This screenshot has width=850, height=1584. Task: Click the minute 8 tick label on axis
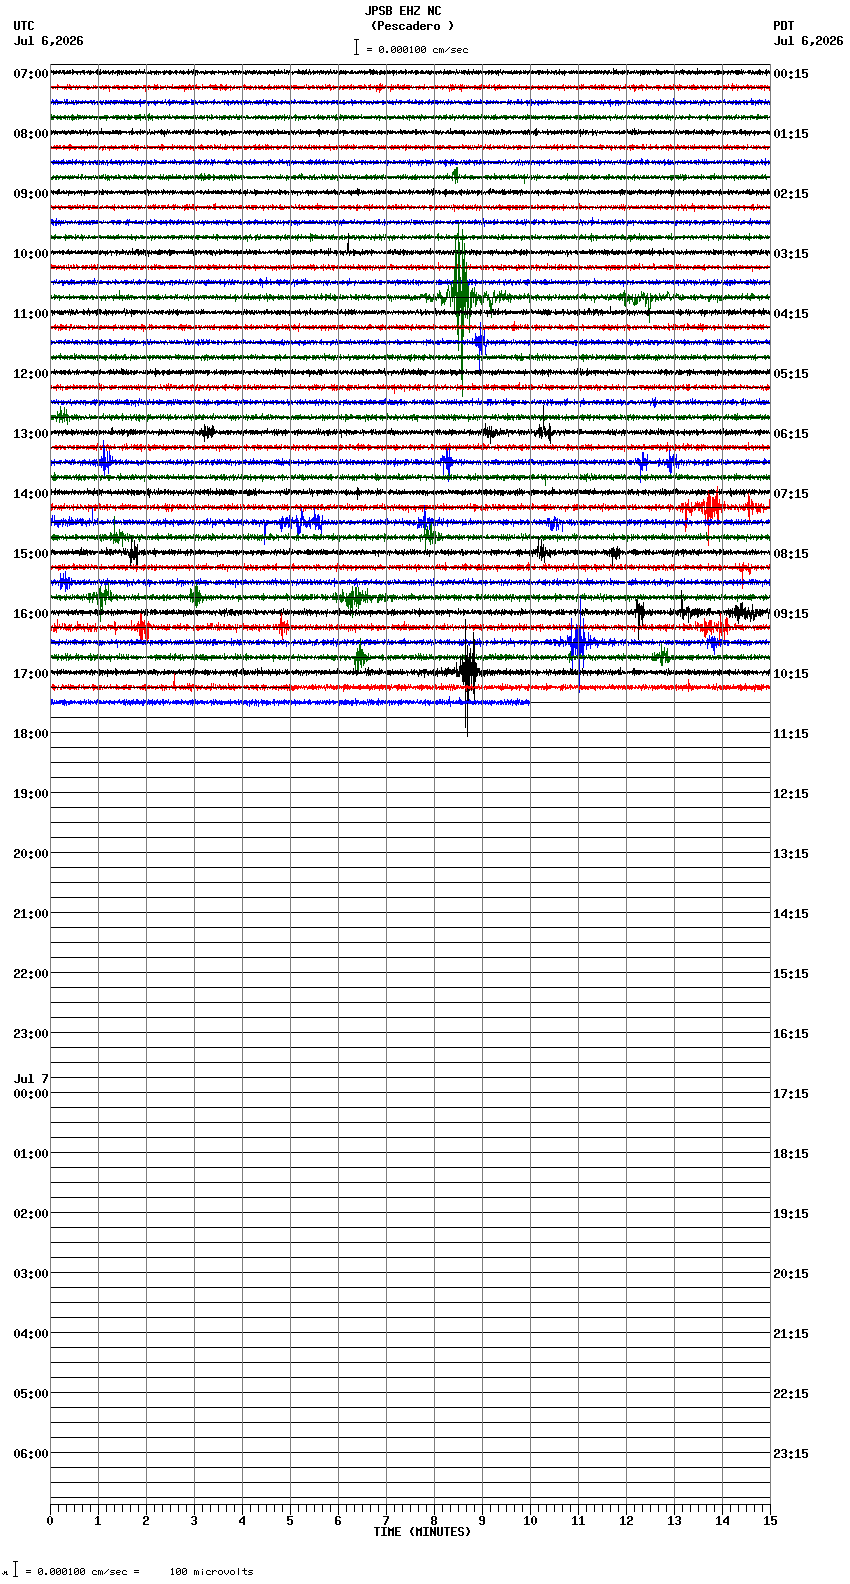[434, 1521]
